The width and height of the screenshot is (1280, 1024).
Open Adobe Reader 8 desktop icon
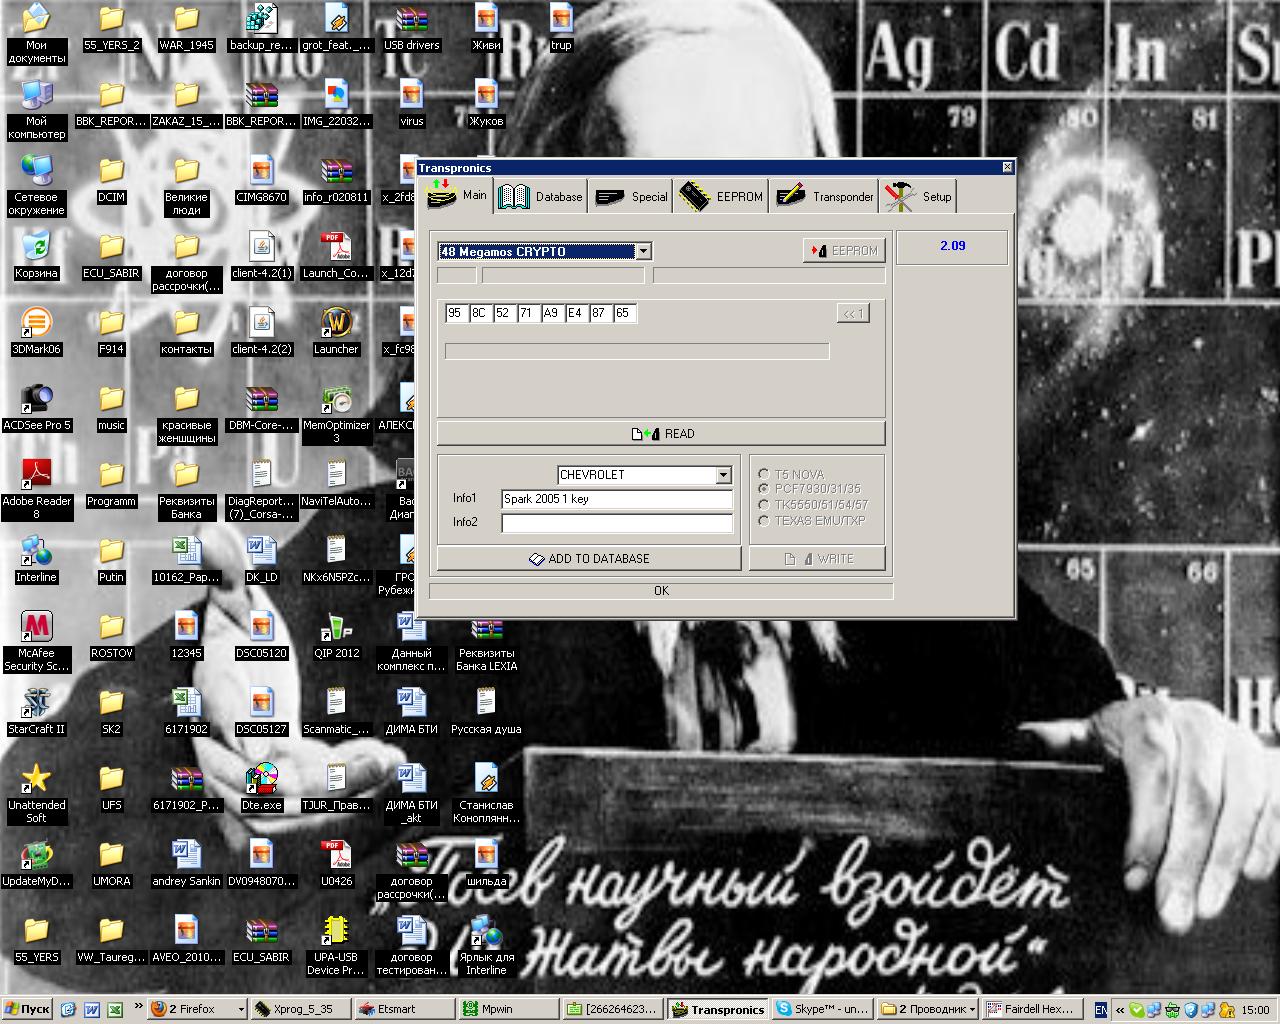click(36, 489)
